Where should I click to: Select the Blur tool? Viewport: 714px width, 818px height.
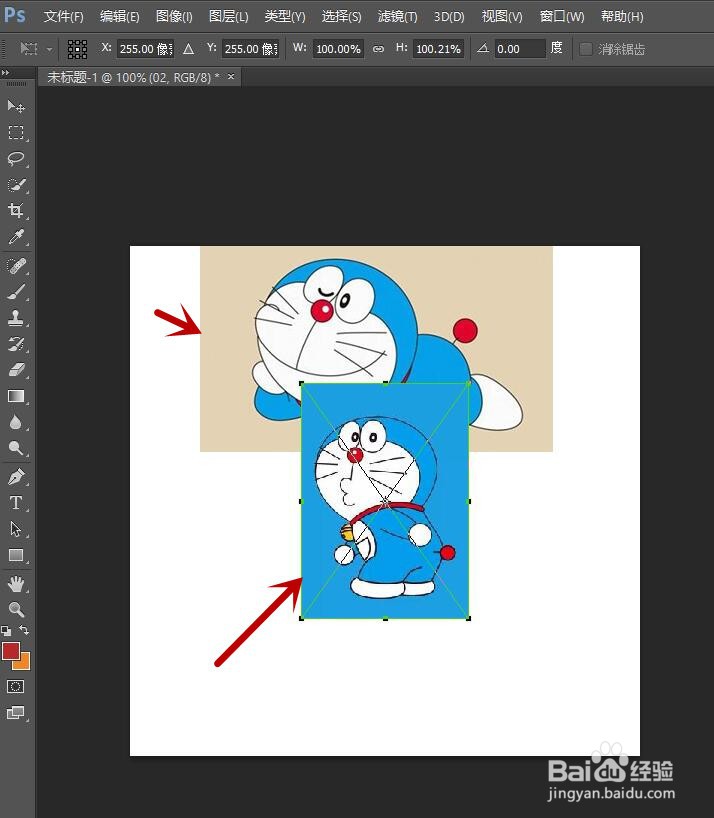(x=16, y=423)
